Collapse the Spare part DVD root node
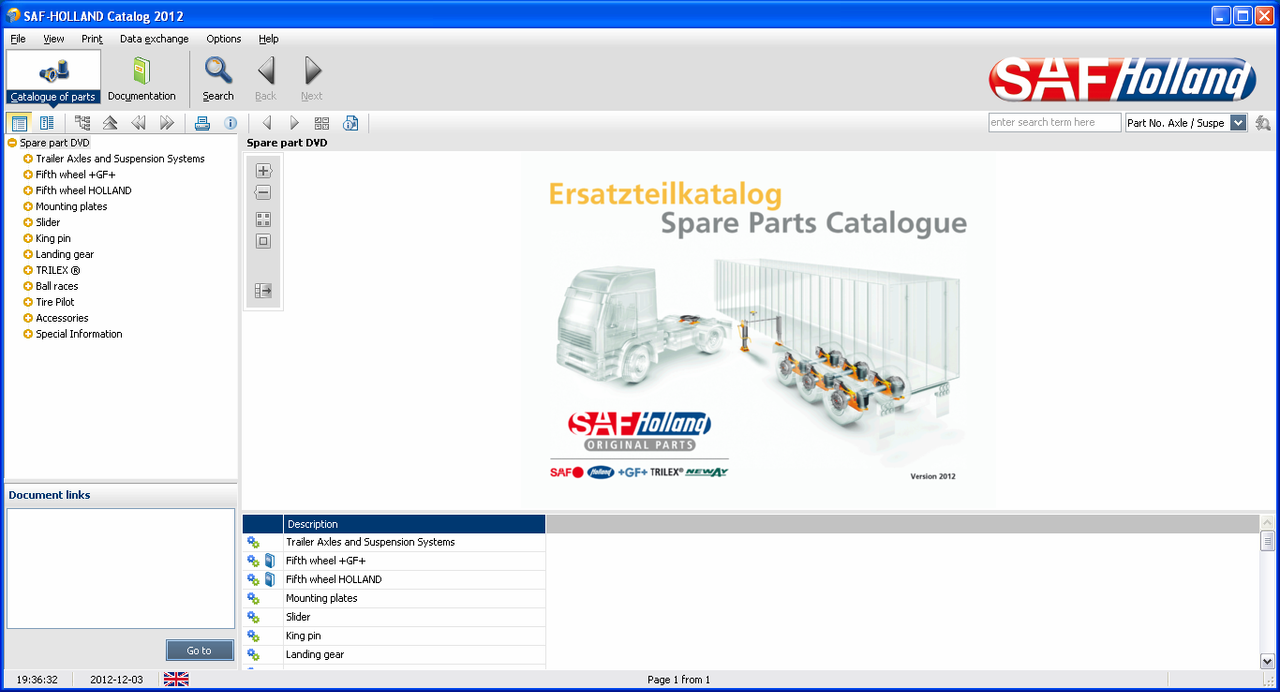 pos(12,143)
